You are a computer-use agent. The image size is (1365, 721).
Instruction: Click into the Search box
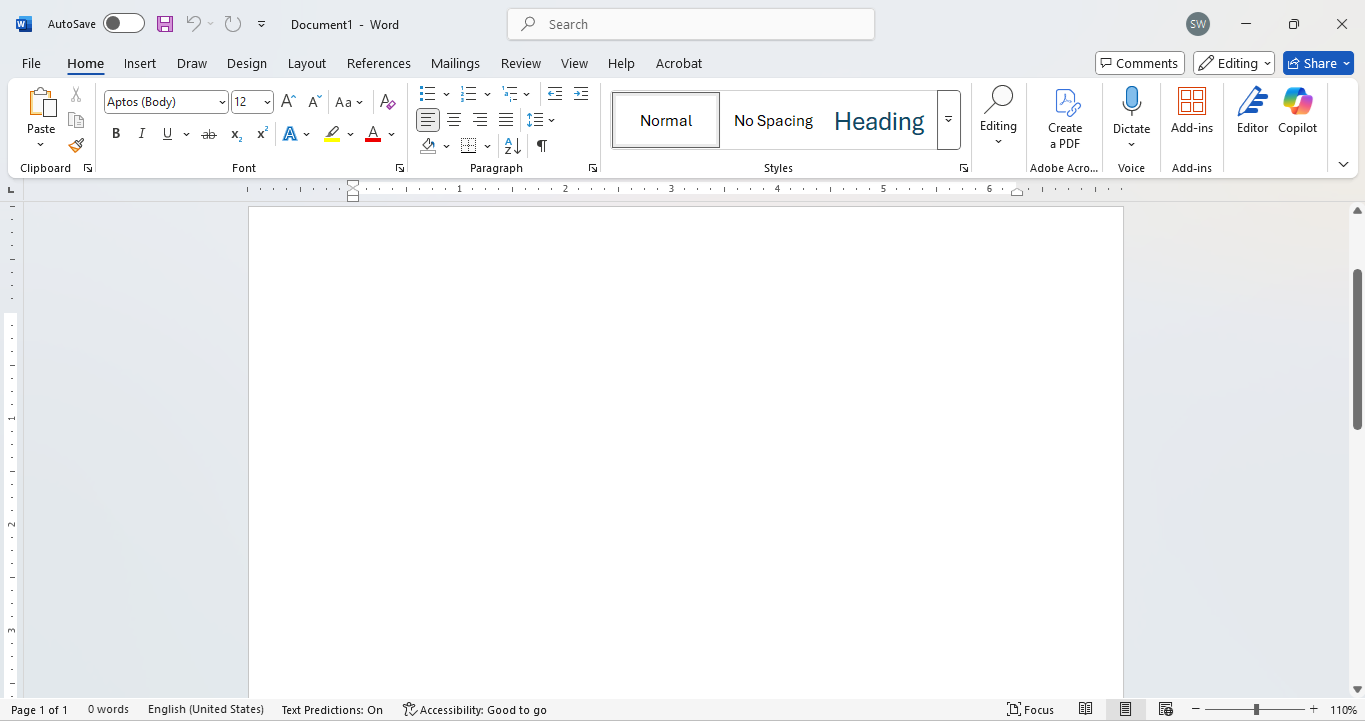point(690,24)
